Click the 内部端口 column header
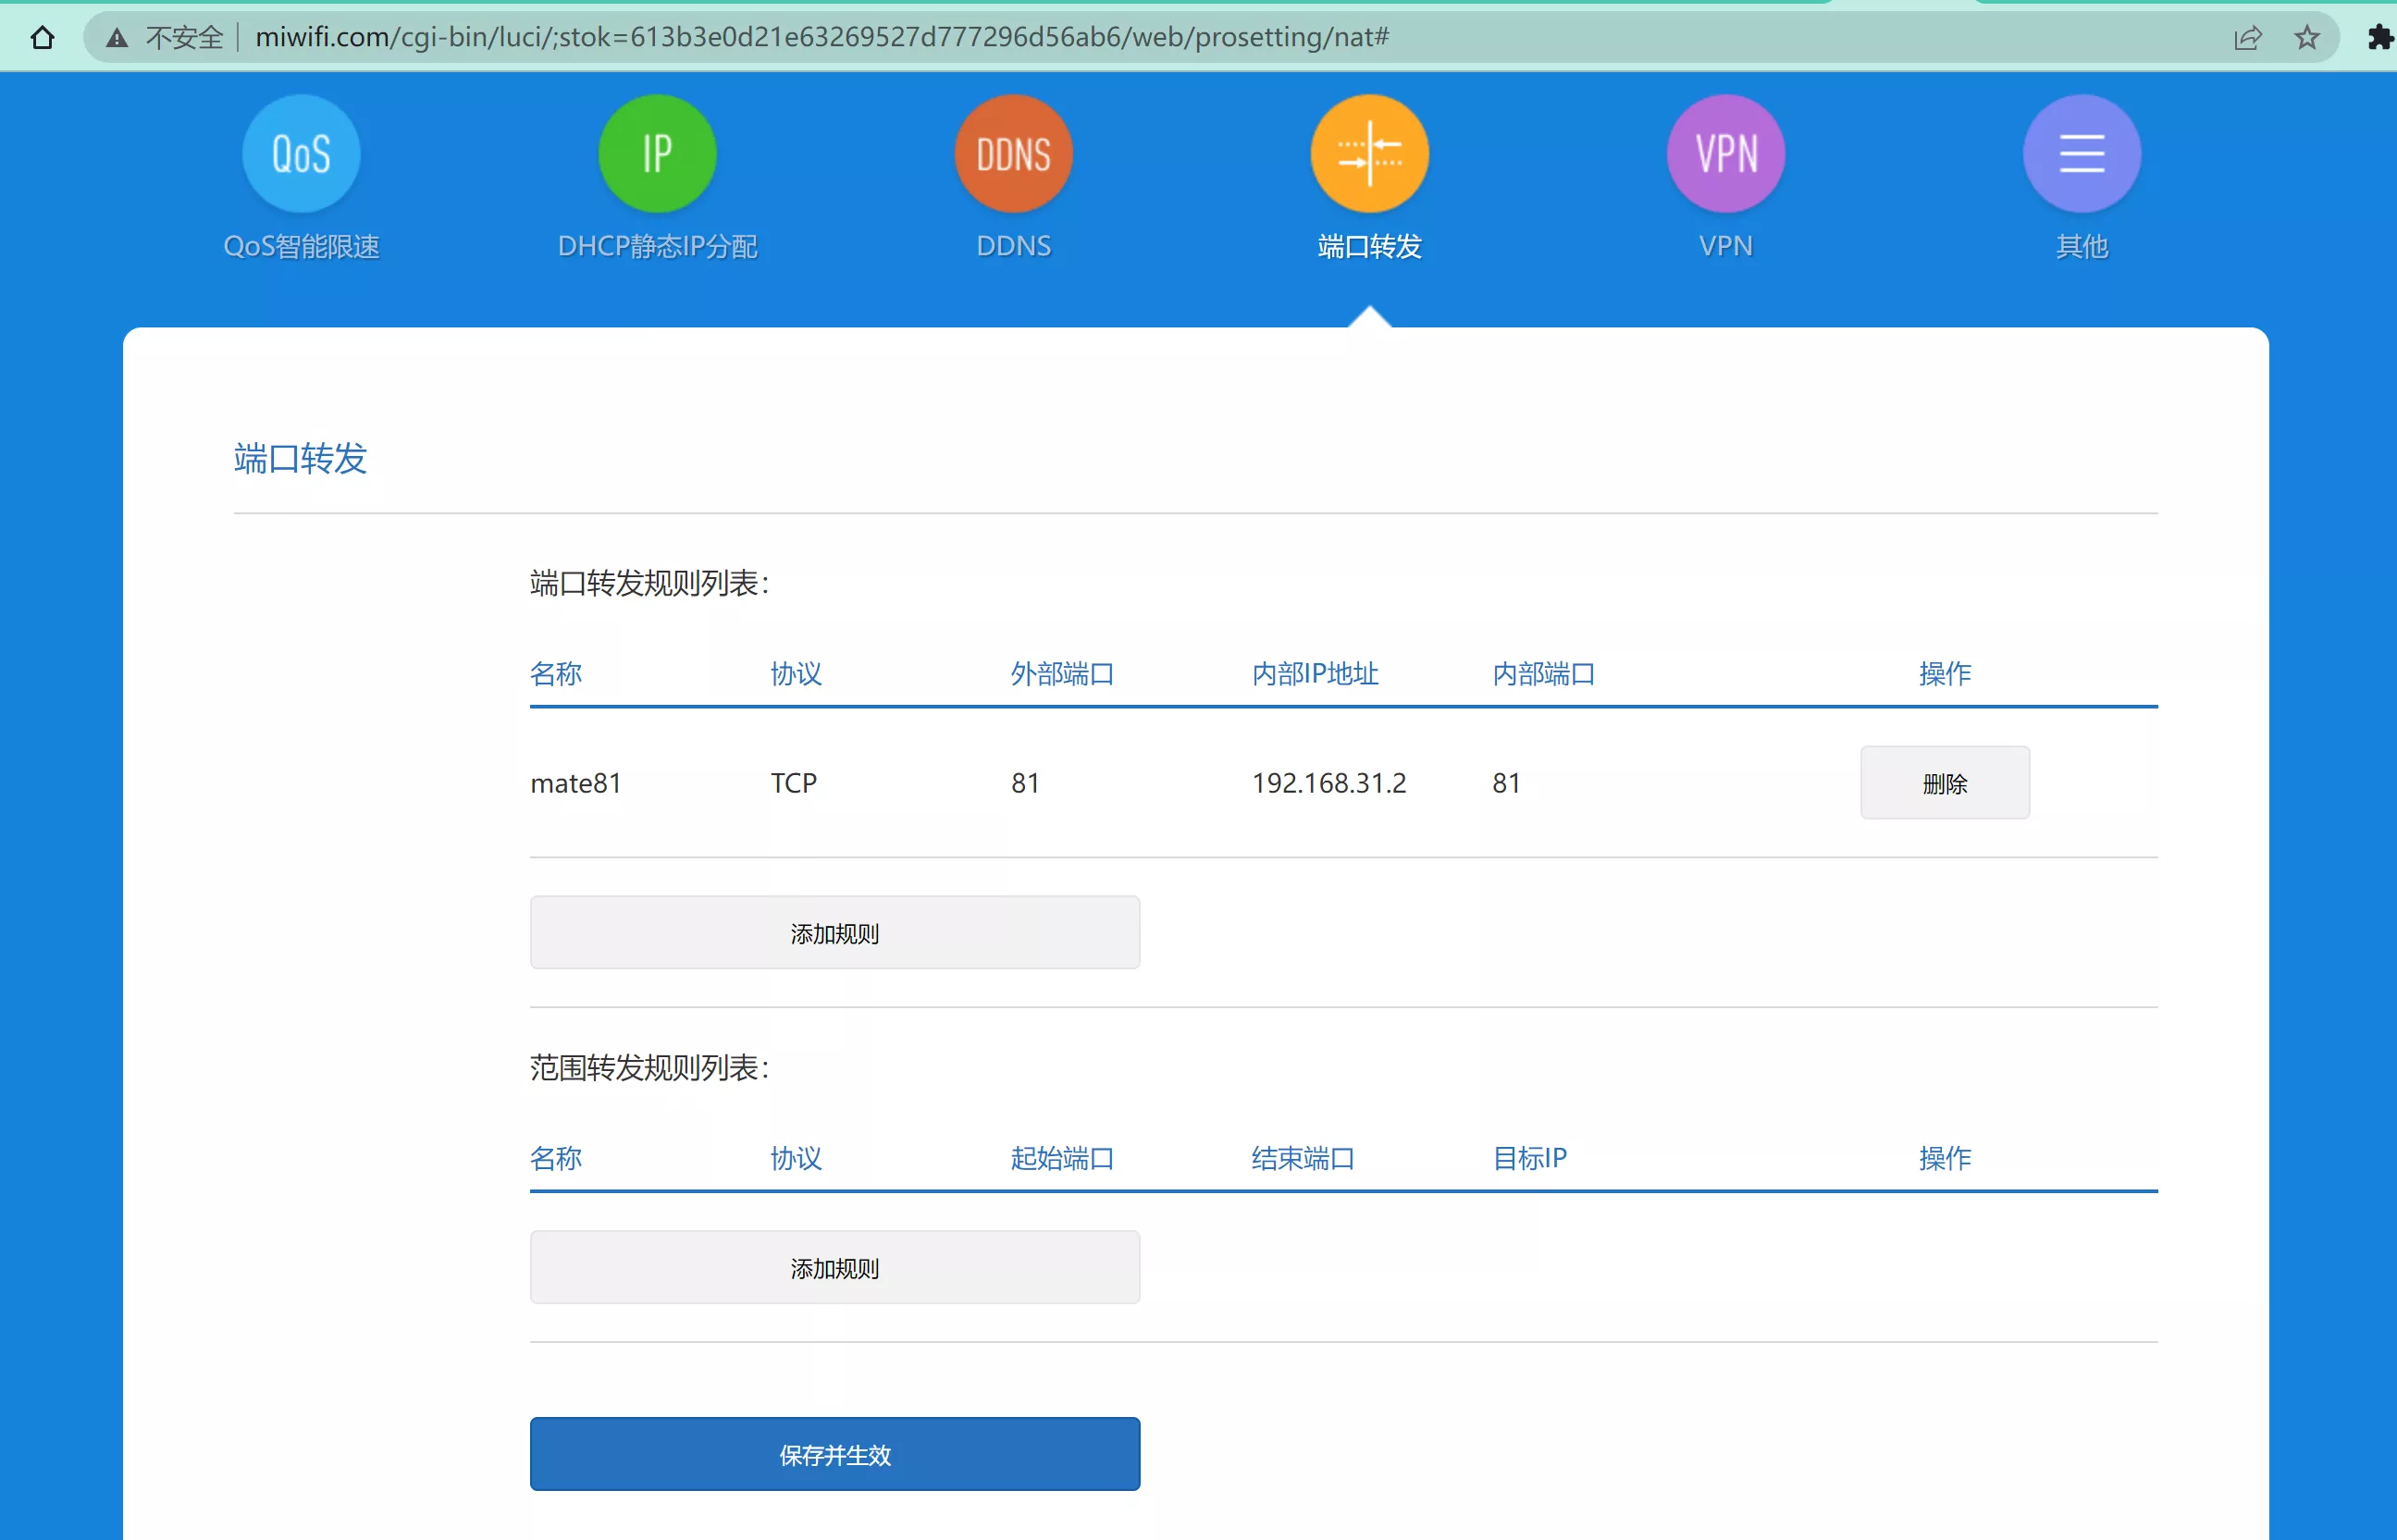Screen dimensions: 2397x1540 1544,674
